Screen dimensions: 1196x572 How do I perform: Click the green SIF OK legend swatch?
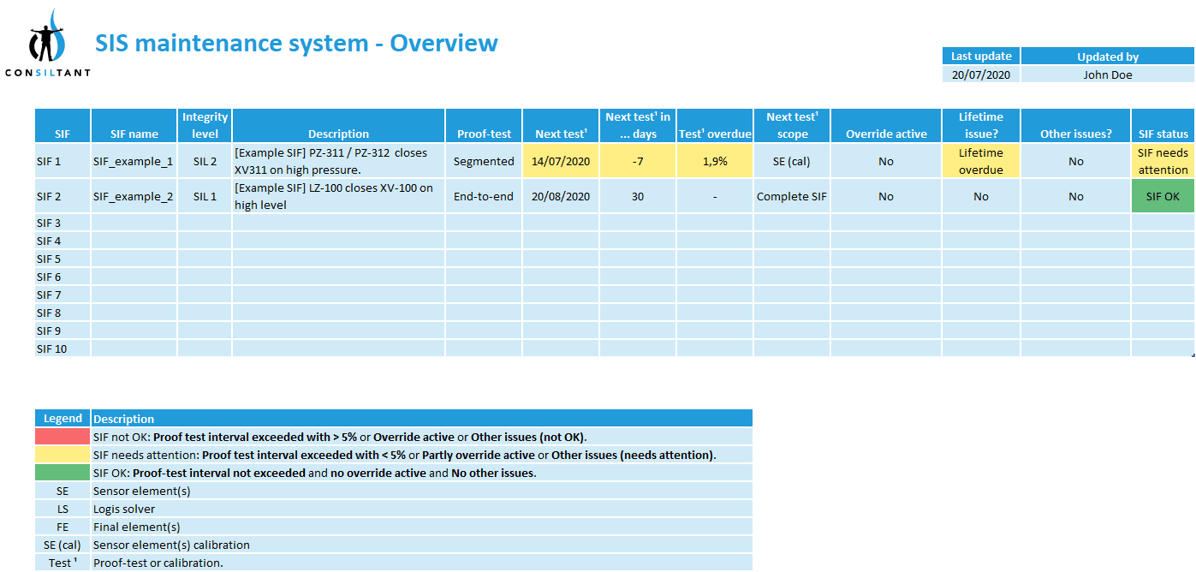62,473
